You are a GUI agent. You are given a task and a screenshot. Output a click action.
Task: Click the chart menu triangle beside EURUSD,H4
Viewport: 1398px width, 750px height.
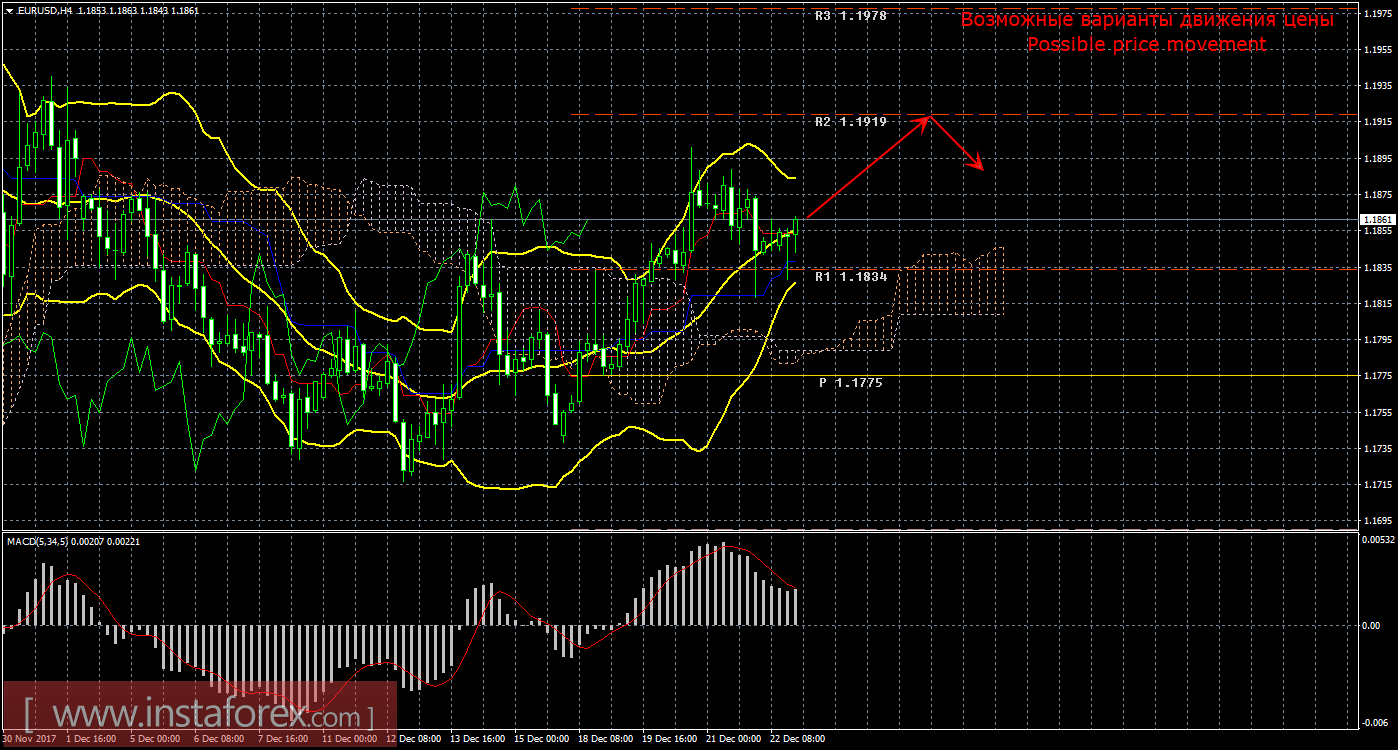pos(8,11)
